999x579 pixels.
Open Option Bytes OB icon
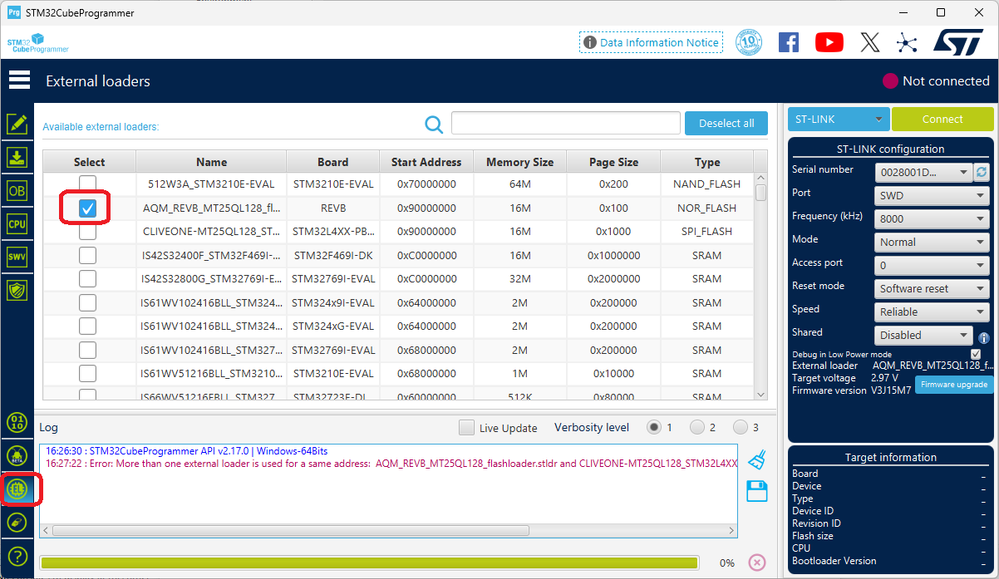pos(17,190)
